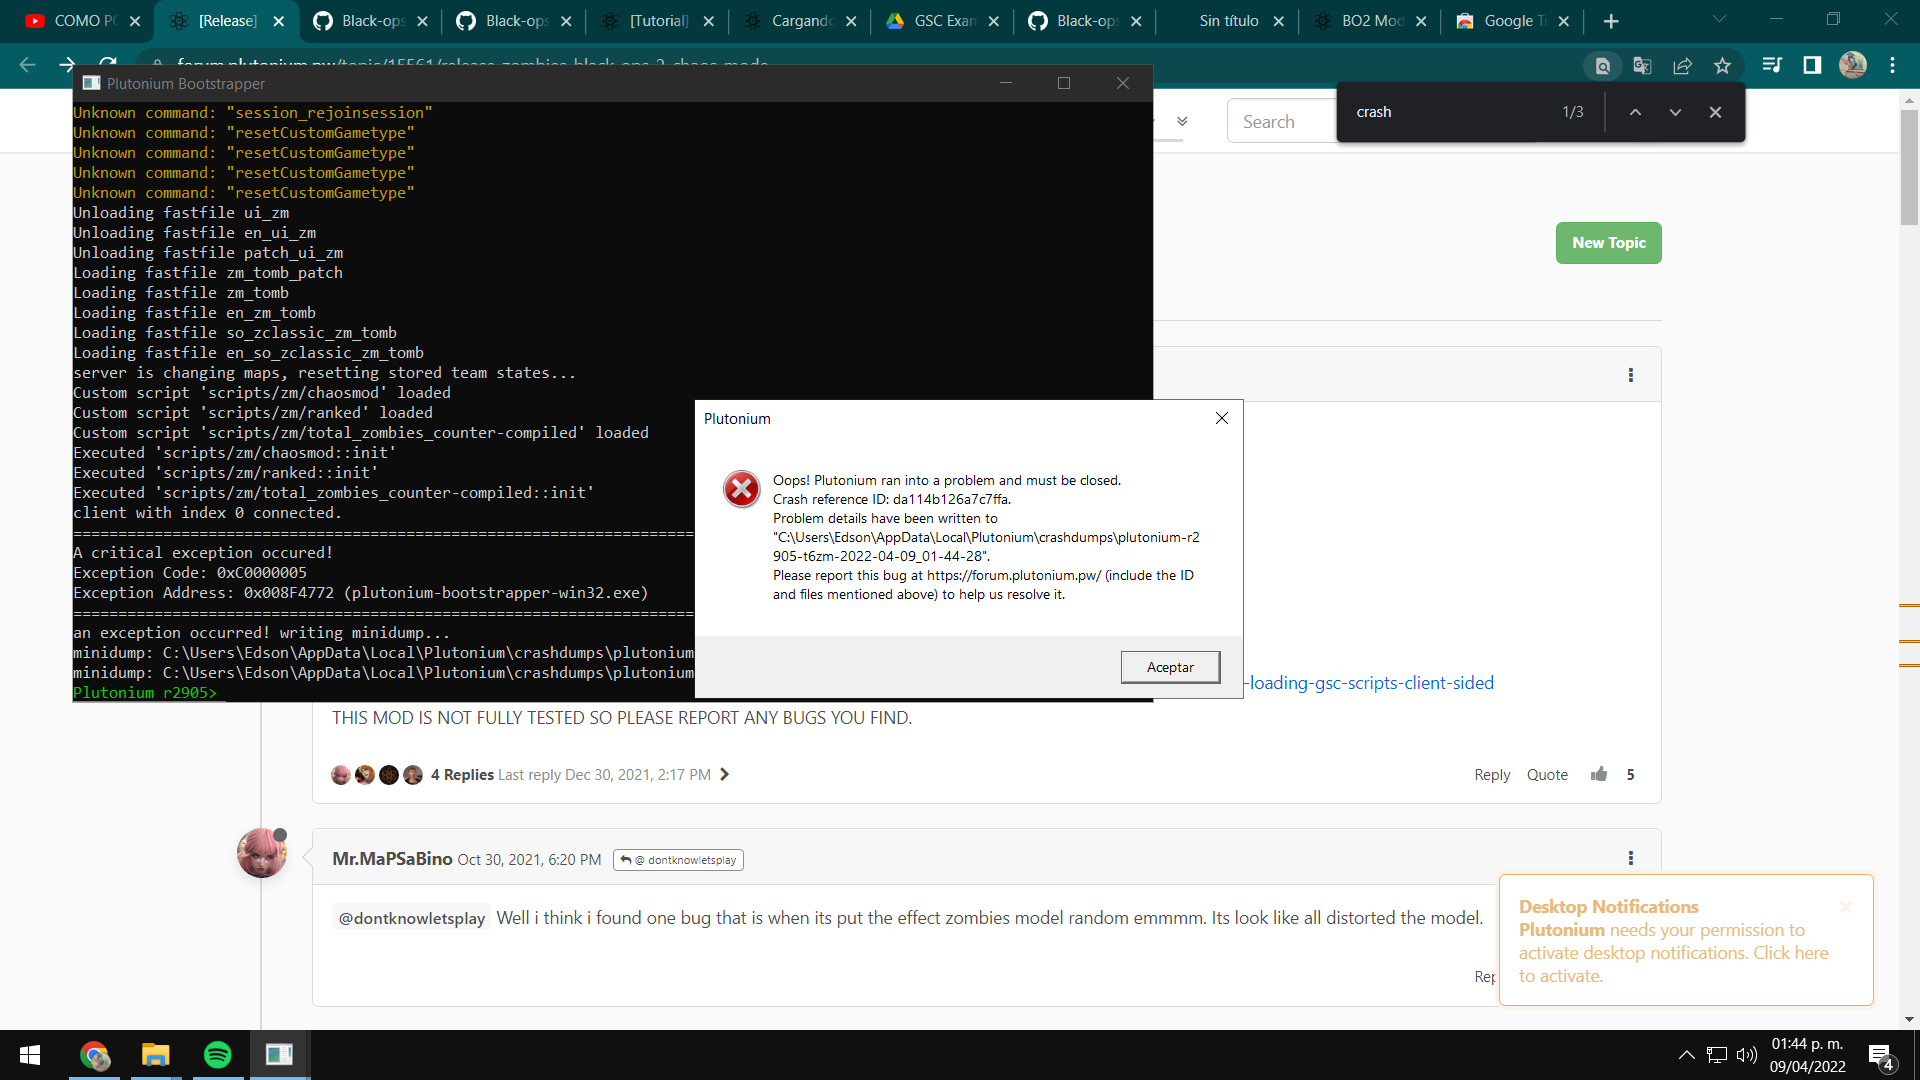Open Mr.MaPSaBino's avatar image
This screenshot has width=1920, height=1080.
(x=262, y=853)
